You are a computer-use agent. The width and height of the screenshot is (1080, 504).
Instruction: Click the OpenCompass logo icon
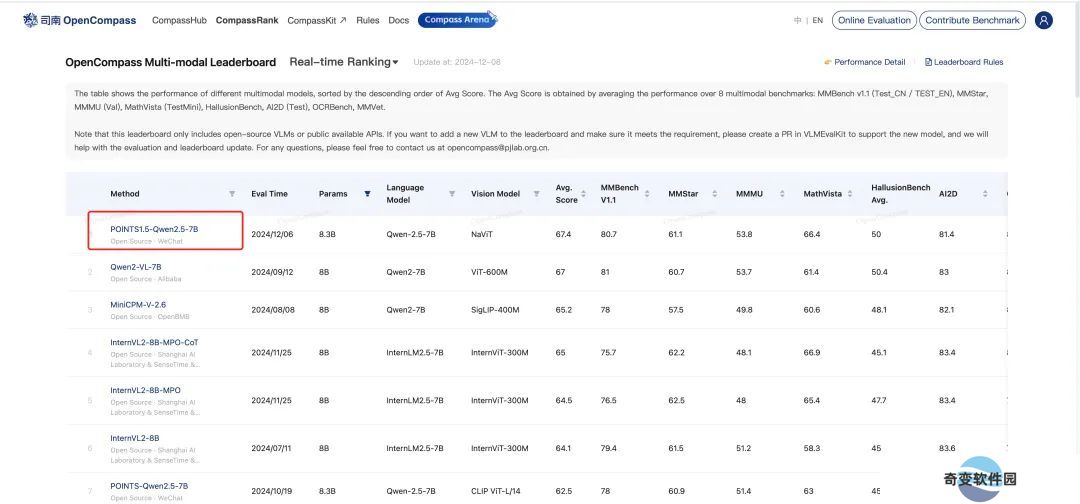(31, 20)
